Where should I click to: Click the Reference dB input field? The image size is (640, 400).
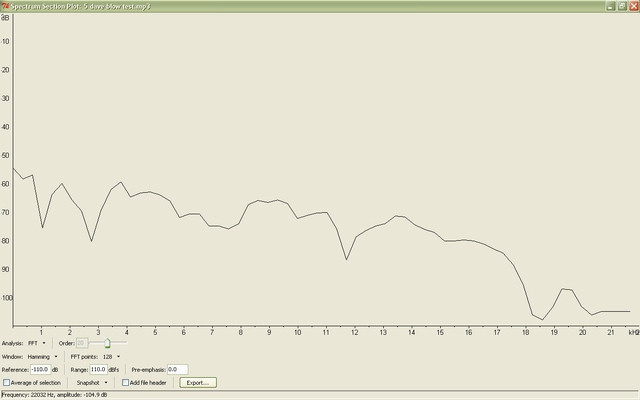(x=39, y=369)
